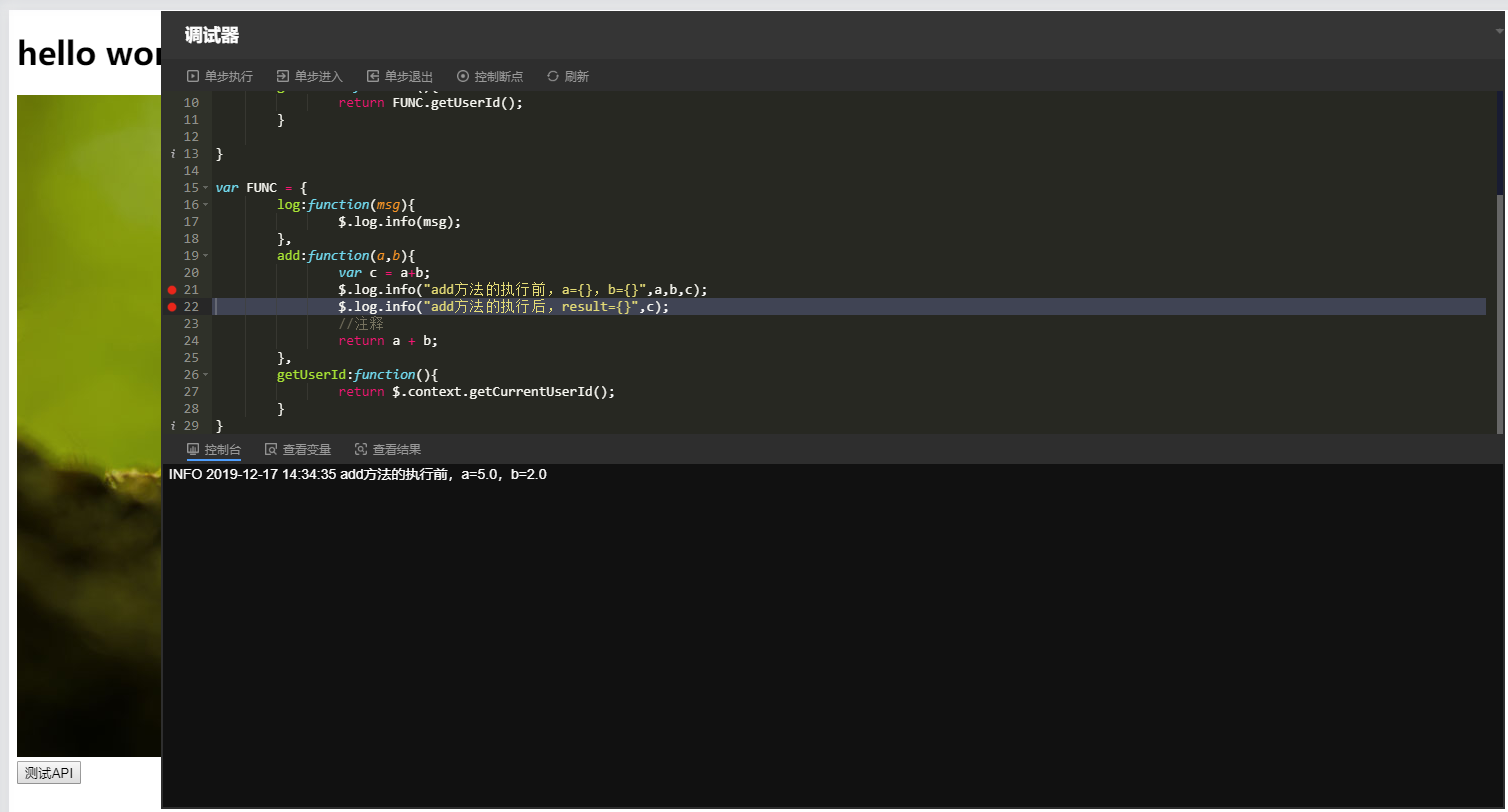Image resolution: width=1508 pixels, height=812 pixels.
Task: Place cursor in 'return FUNC.getUserId();' line
Action: 430,102
